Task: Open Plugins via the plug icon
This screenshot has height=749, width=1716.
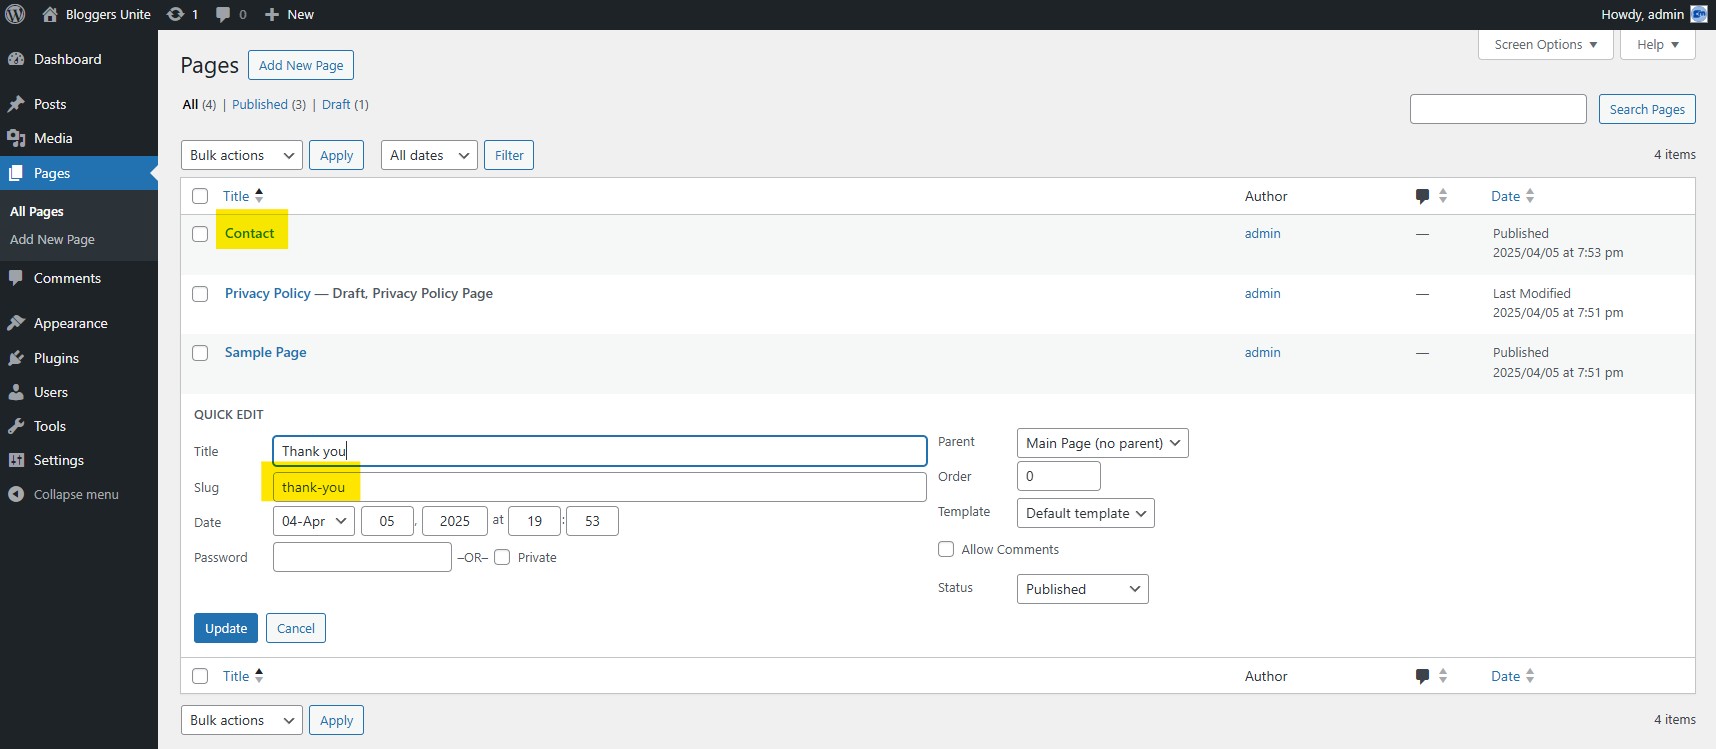Action: pyautogui.click(x=16, y=358)
